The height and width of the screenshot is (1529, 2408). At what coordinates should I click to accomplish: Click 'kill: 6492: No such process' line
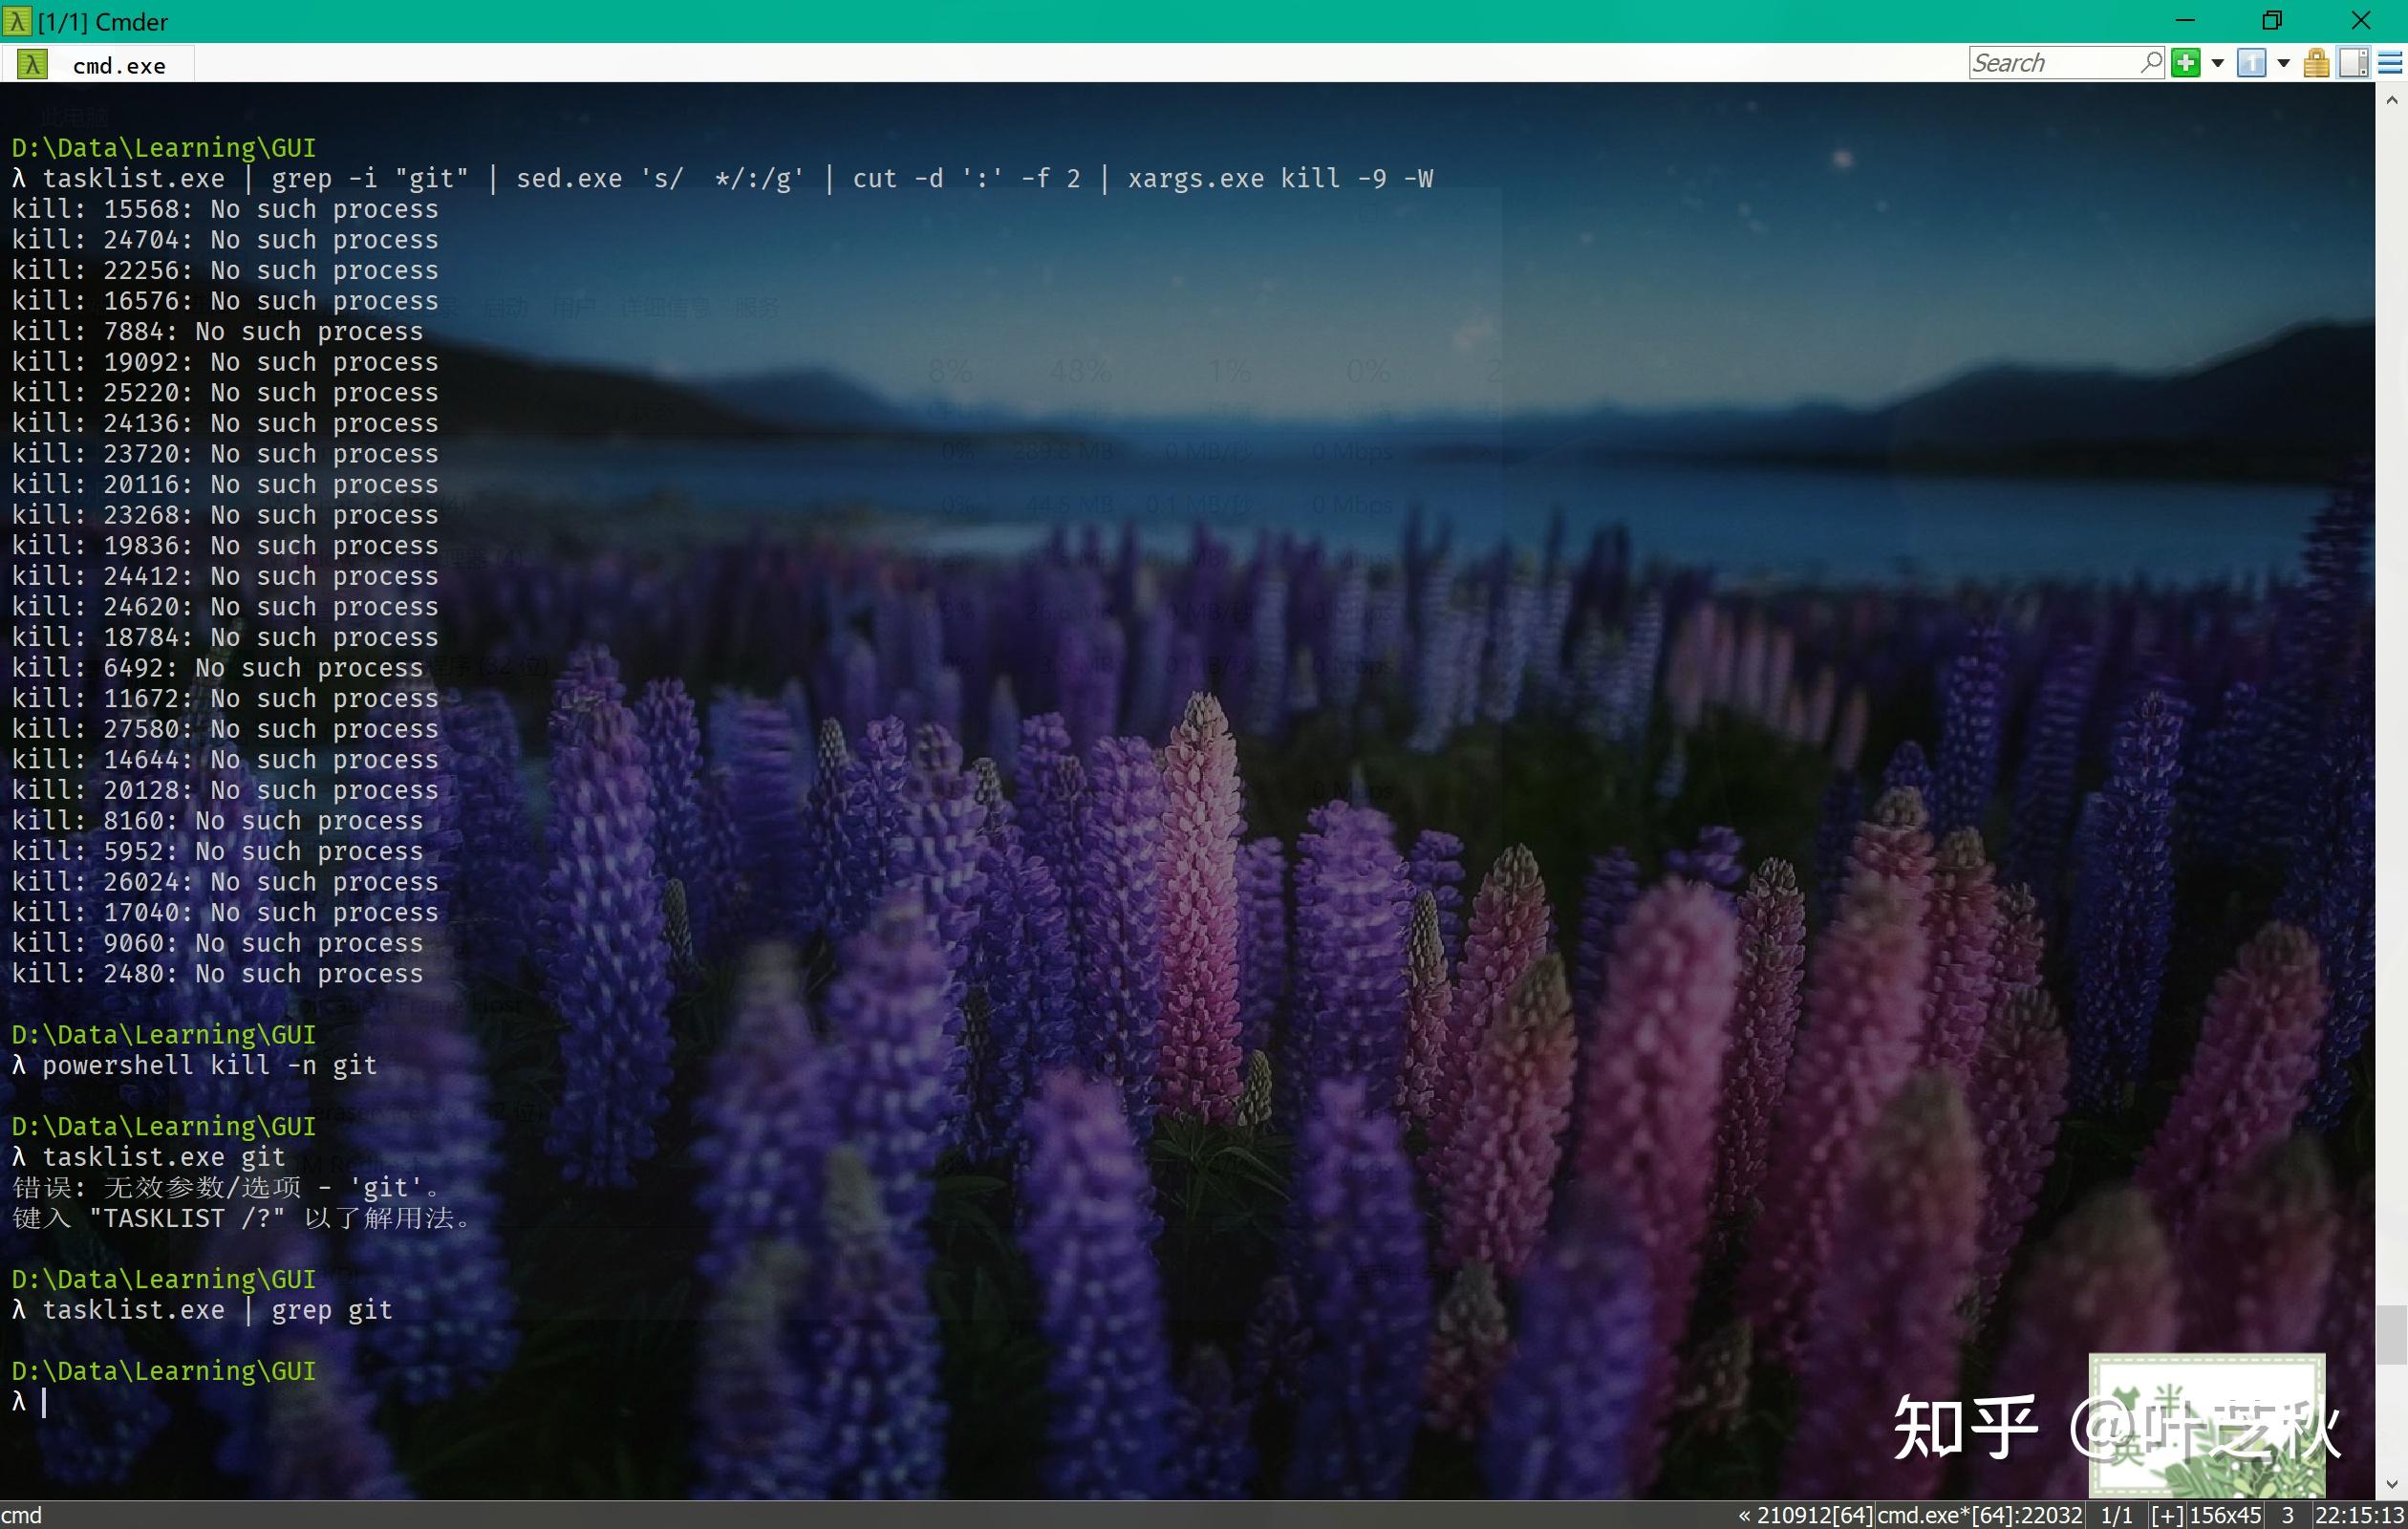[217, 668]
